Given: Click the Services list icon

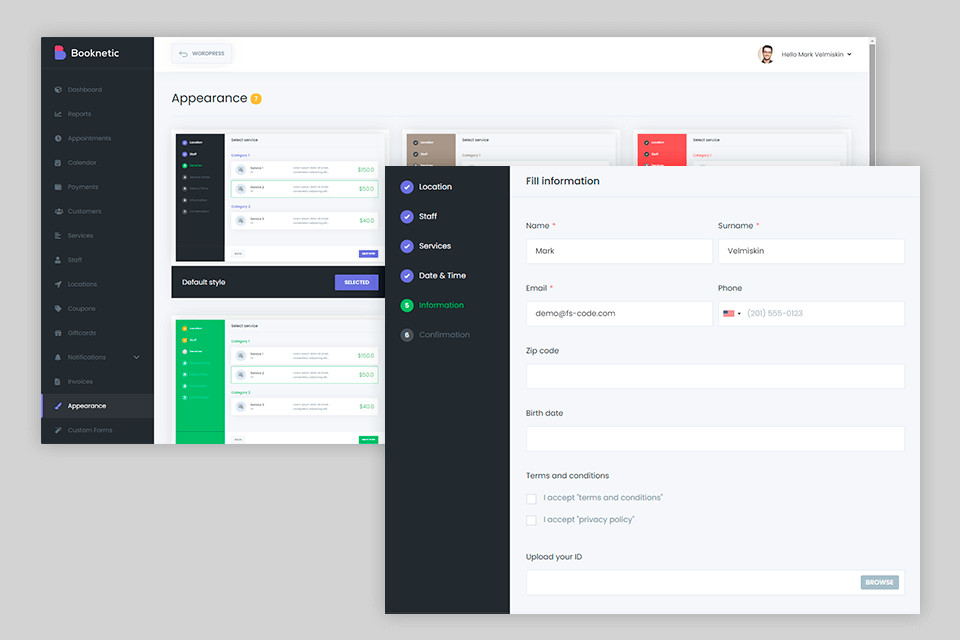Looking at the screenshot, I should coord(58,236).
